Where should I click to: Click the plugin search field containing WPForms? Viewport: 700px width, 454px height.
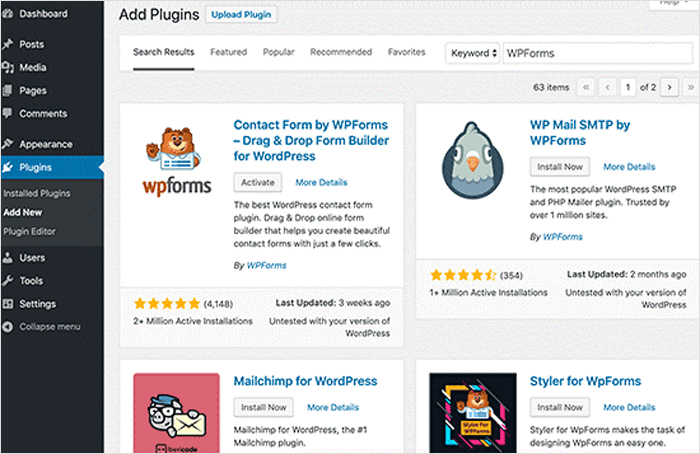598,53
